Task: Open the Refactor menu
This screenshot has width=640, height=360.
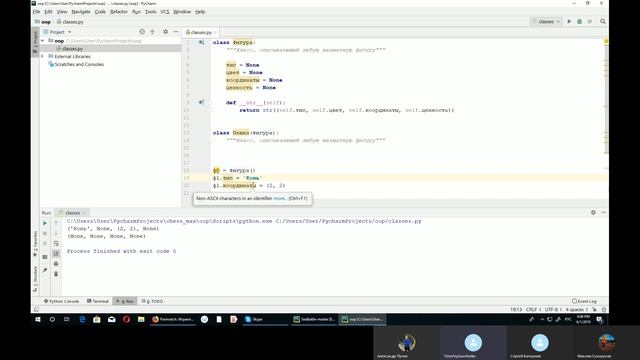Action: [119, 12]
